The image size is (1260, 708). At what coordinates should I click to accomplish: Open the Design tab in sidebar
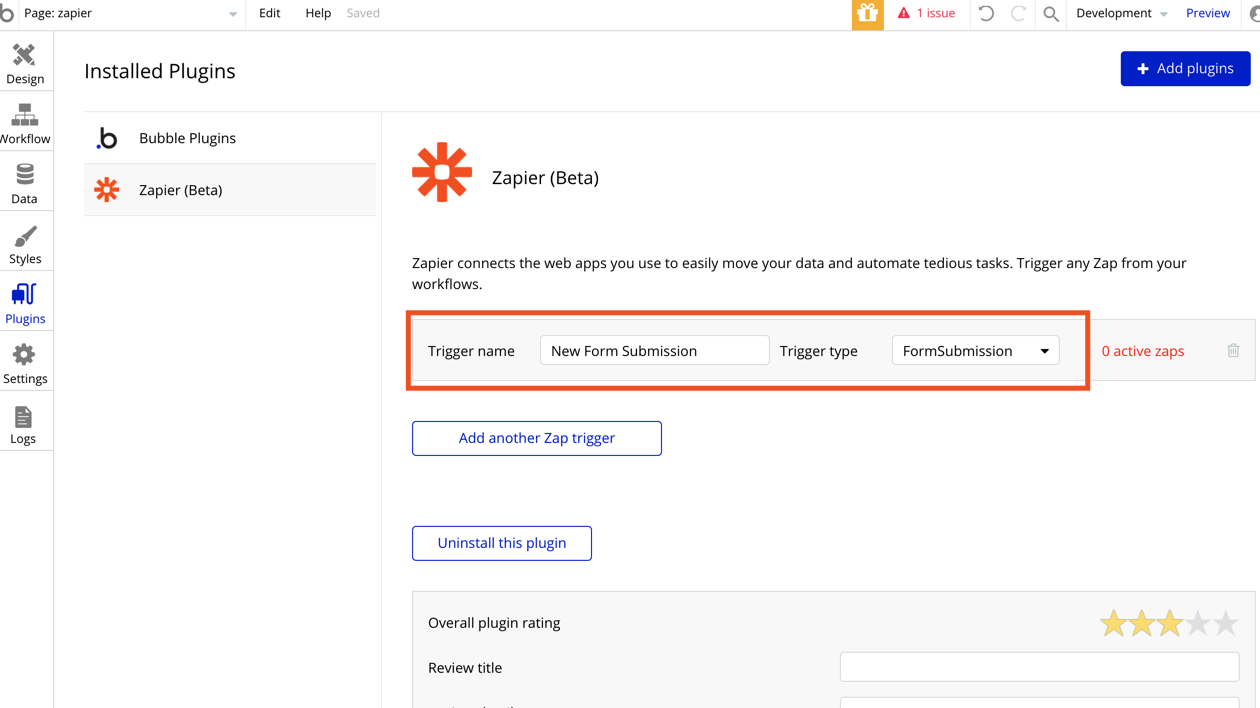pyautogui.click(x=25, y=64)
